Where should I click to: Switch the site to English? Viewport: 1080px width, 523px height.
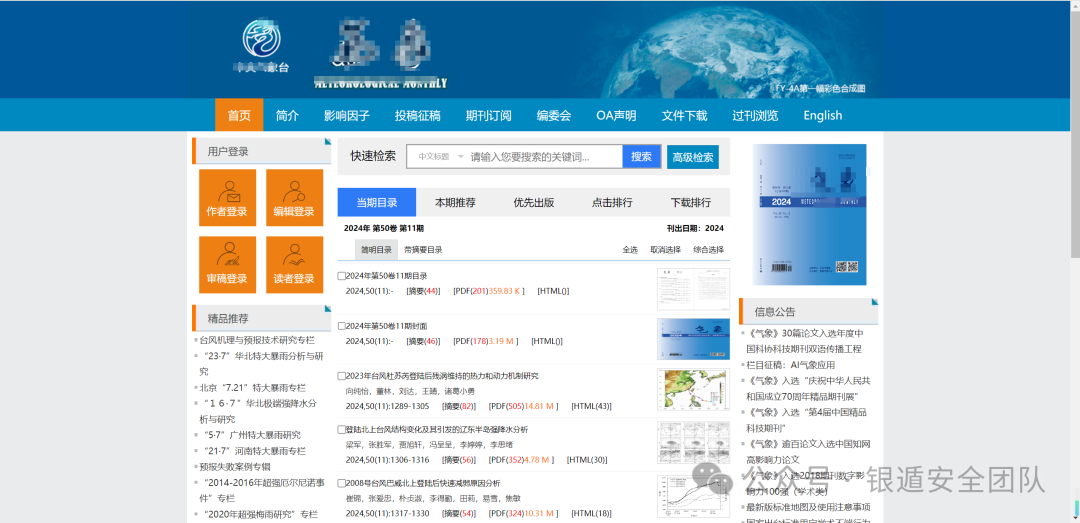click(x=822, y=115)
